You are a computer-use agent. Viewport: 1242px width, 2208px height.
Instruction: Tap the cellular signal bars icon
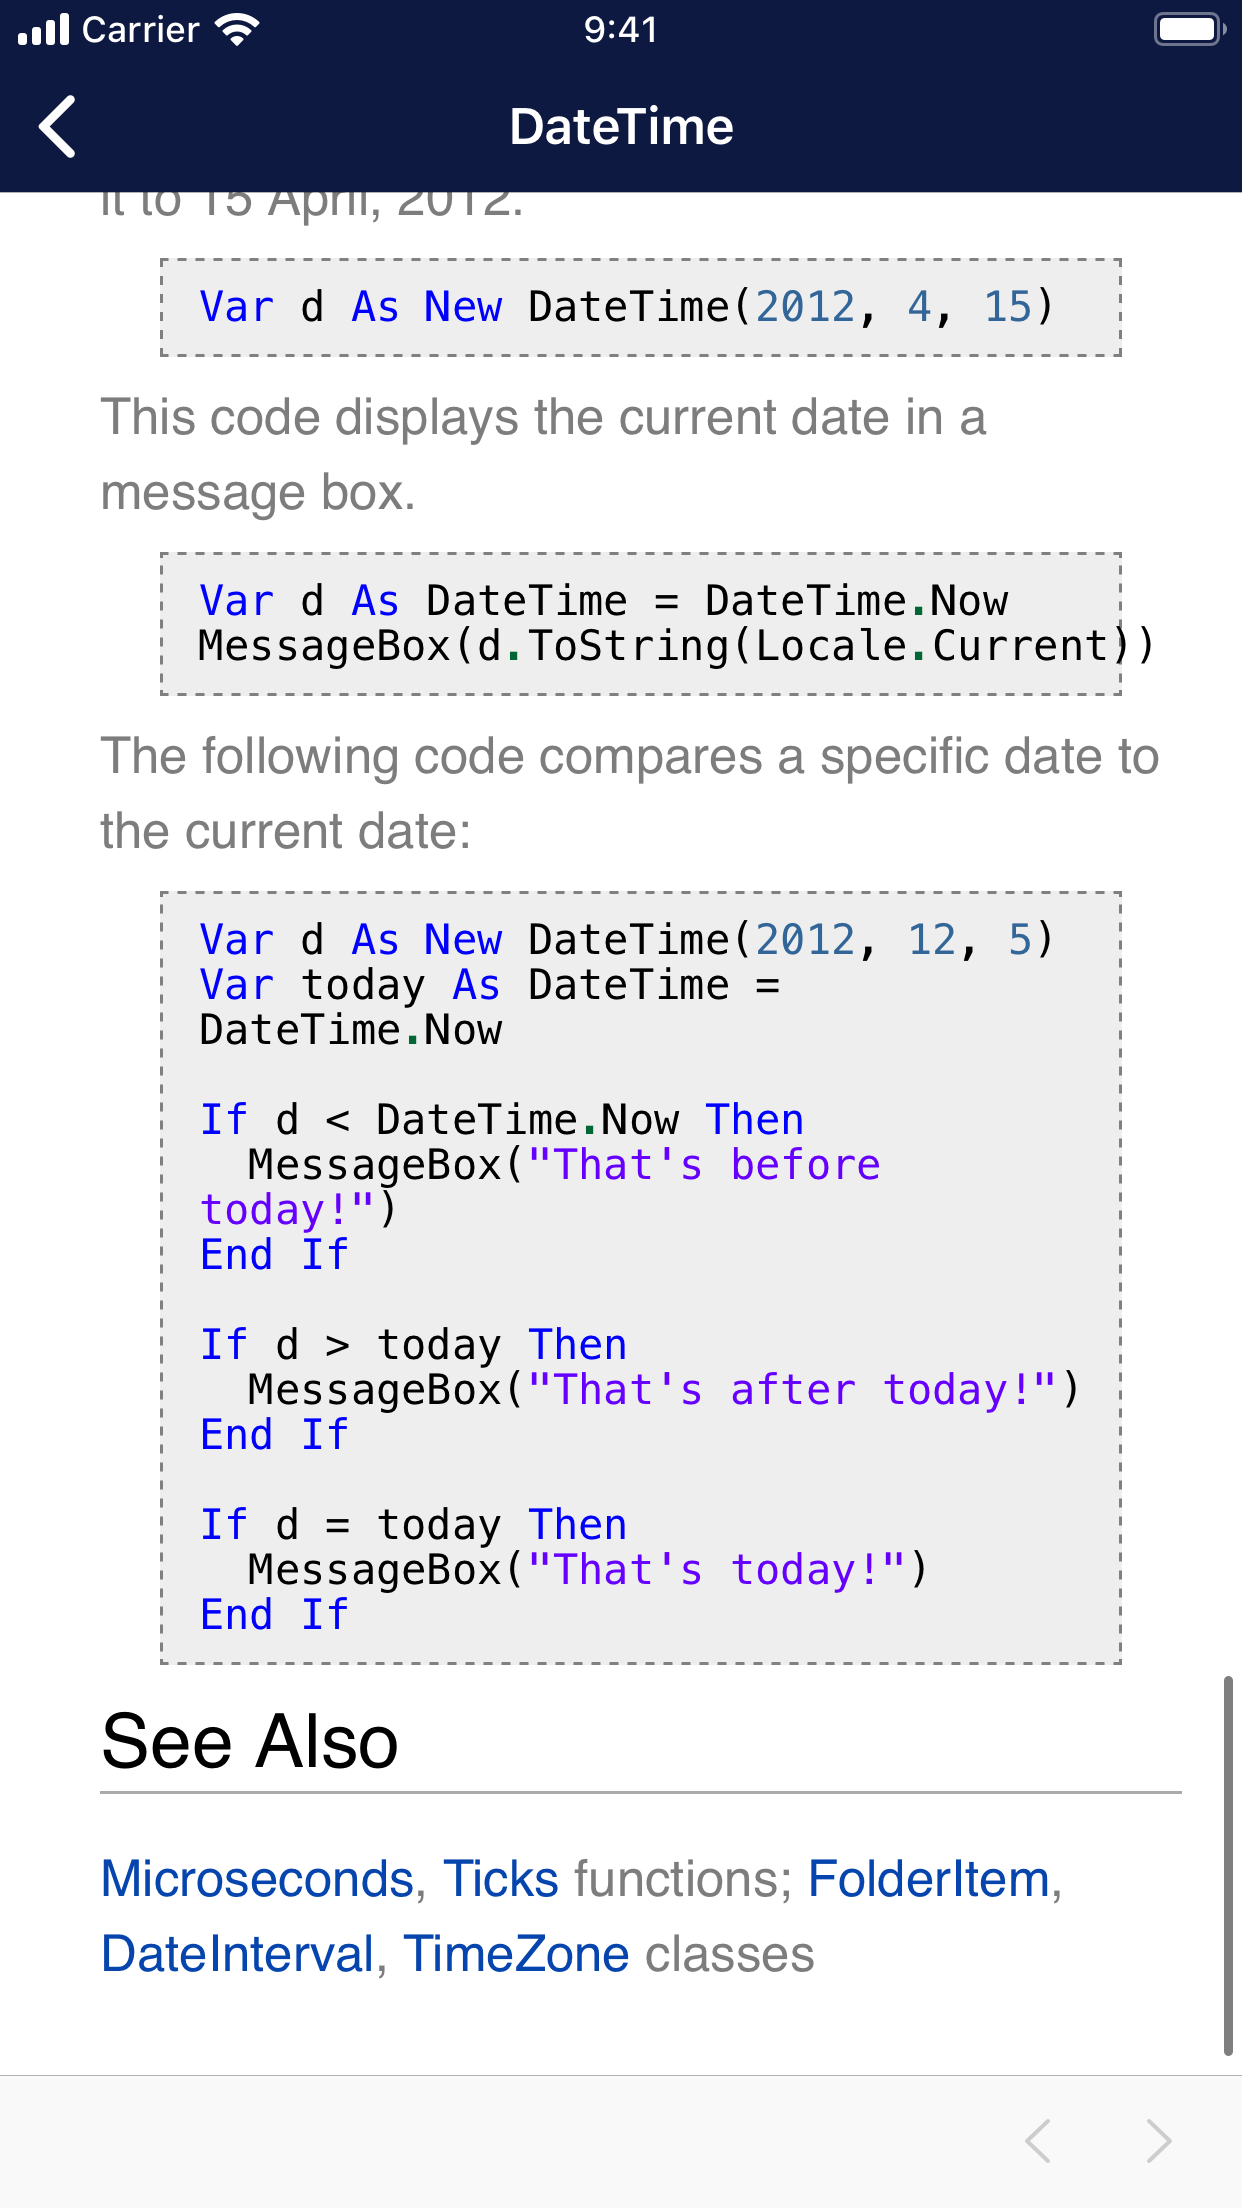(44, 30)
